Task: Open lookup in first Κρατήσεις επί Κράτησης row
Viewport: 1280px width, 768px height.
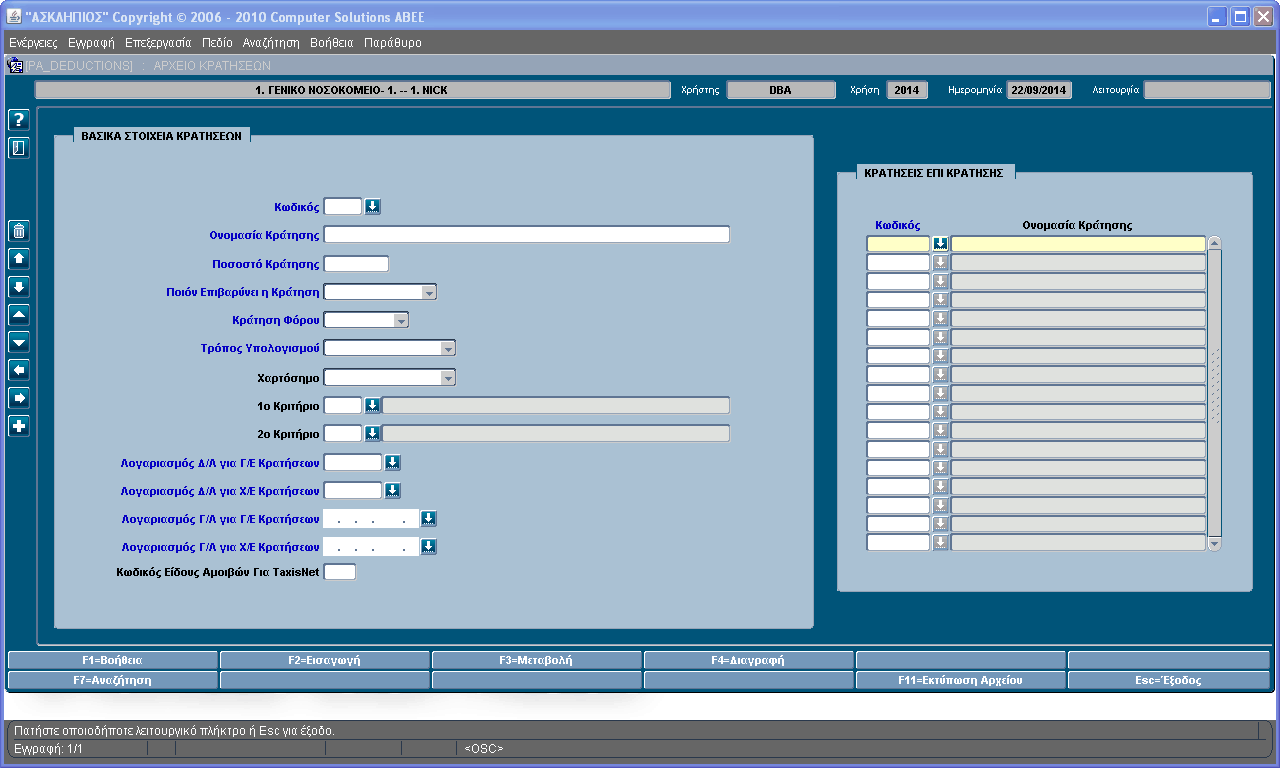Action: click(940, 243)
